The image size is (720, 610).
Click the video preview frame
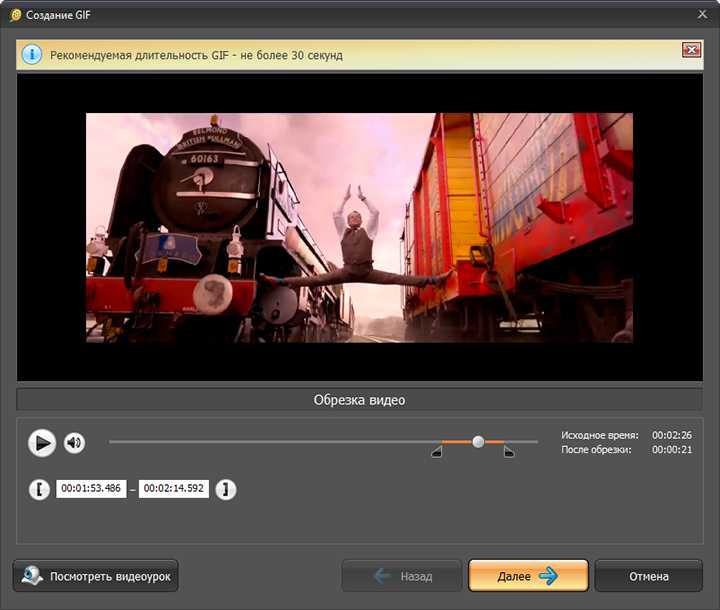(360, 227)
